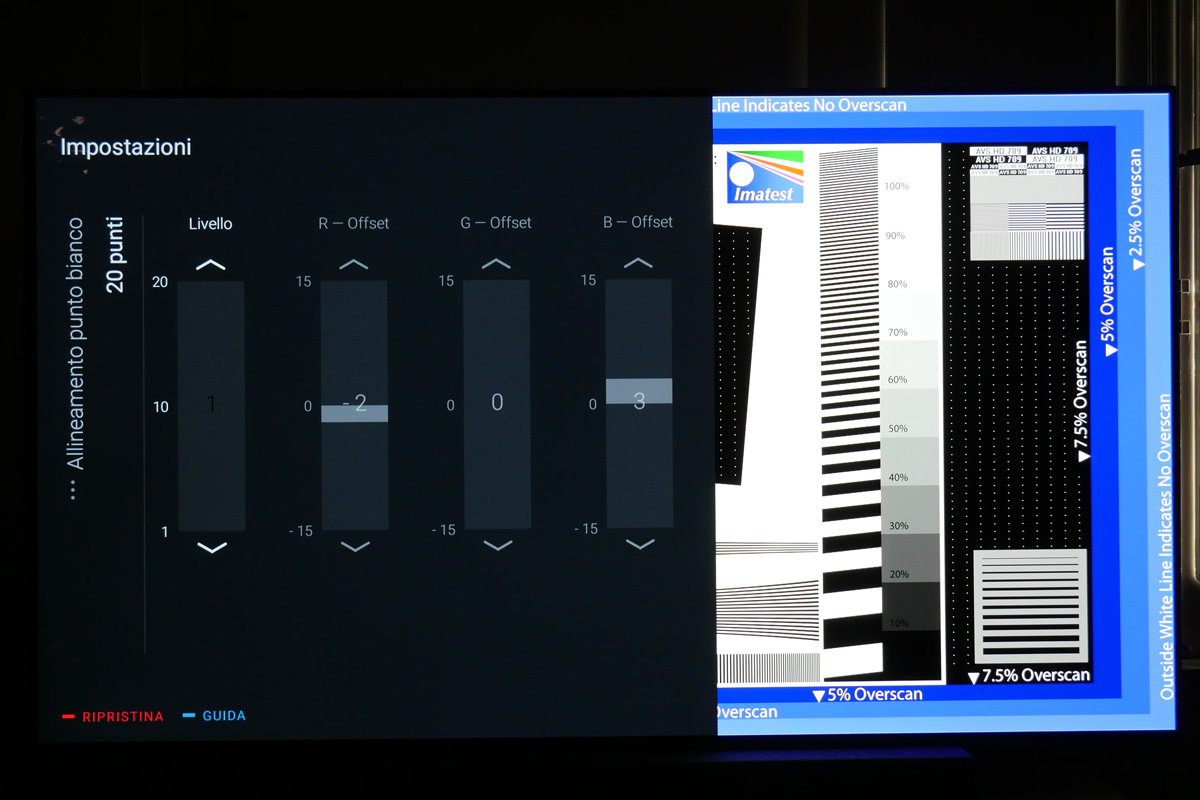
Task: Click the Impostazioni title
Action: pos(125,147)
